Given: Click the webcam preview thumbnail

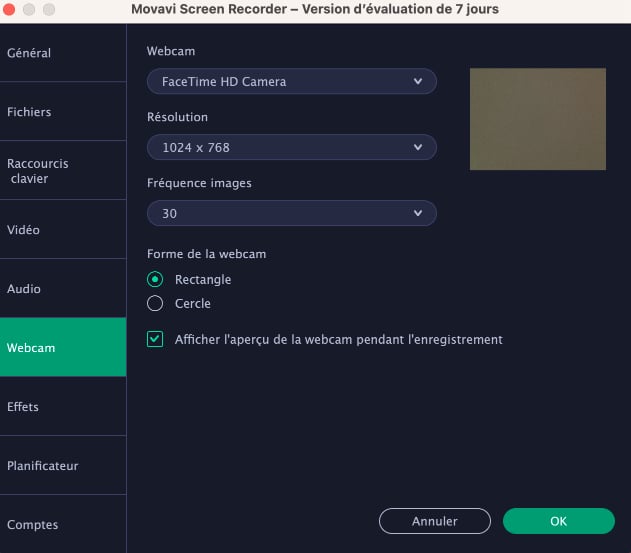Looking at the screenshot, I should 538,119.
